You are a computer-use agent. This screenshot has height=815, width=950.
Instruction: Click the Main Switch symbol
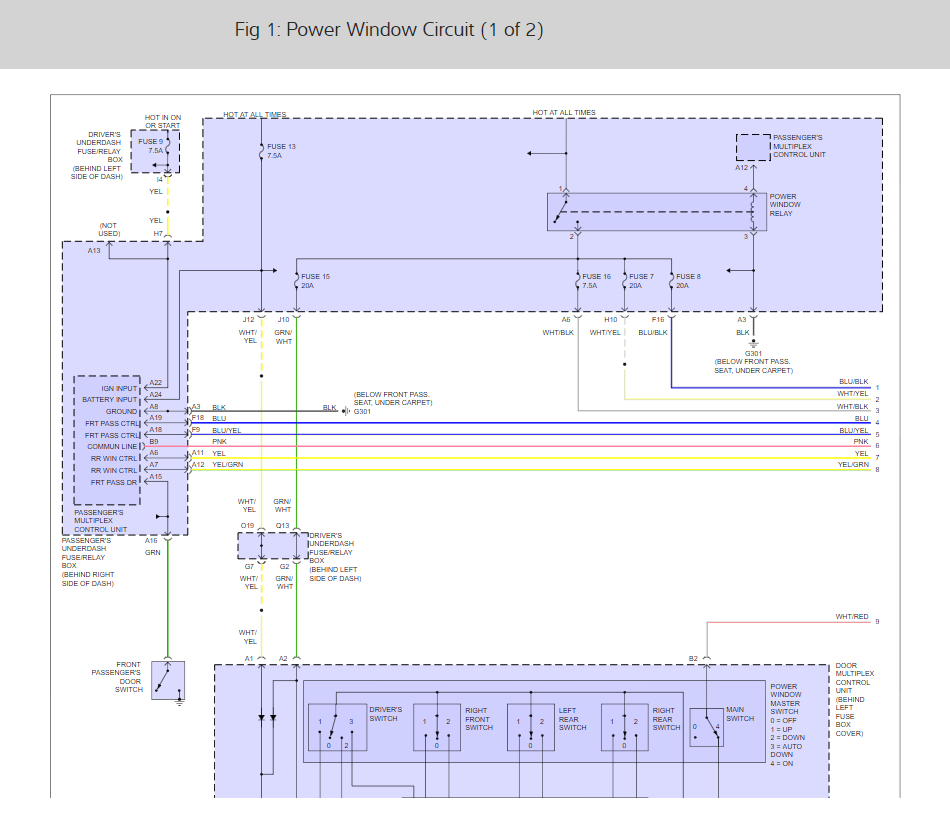pyautogui.click(x=706, y=728)
